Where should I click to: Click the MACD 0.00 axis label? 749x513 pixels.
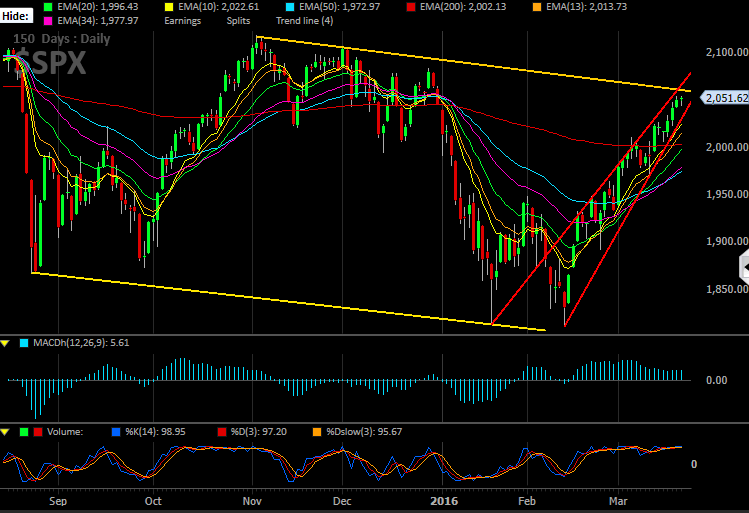717,380
